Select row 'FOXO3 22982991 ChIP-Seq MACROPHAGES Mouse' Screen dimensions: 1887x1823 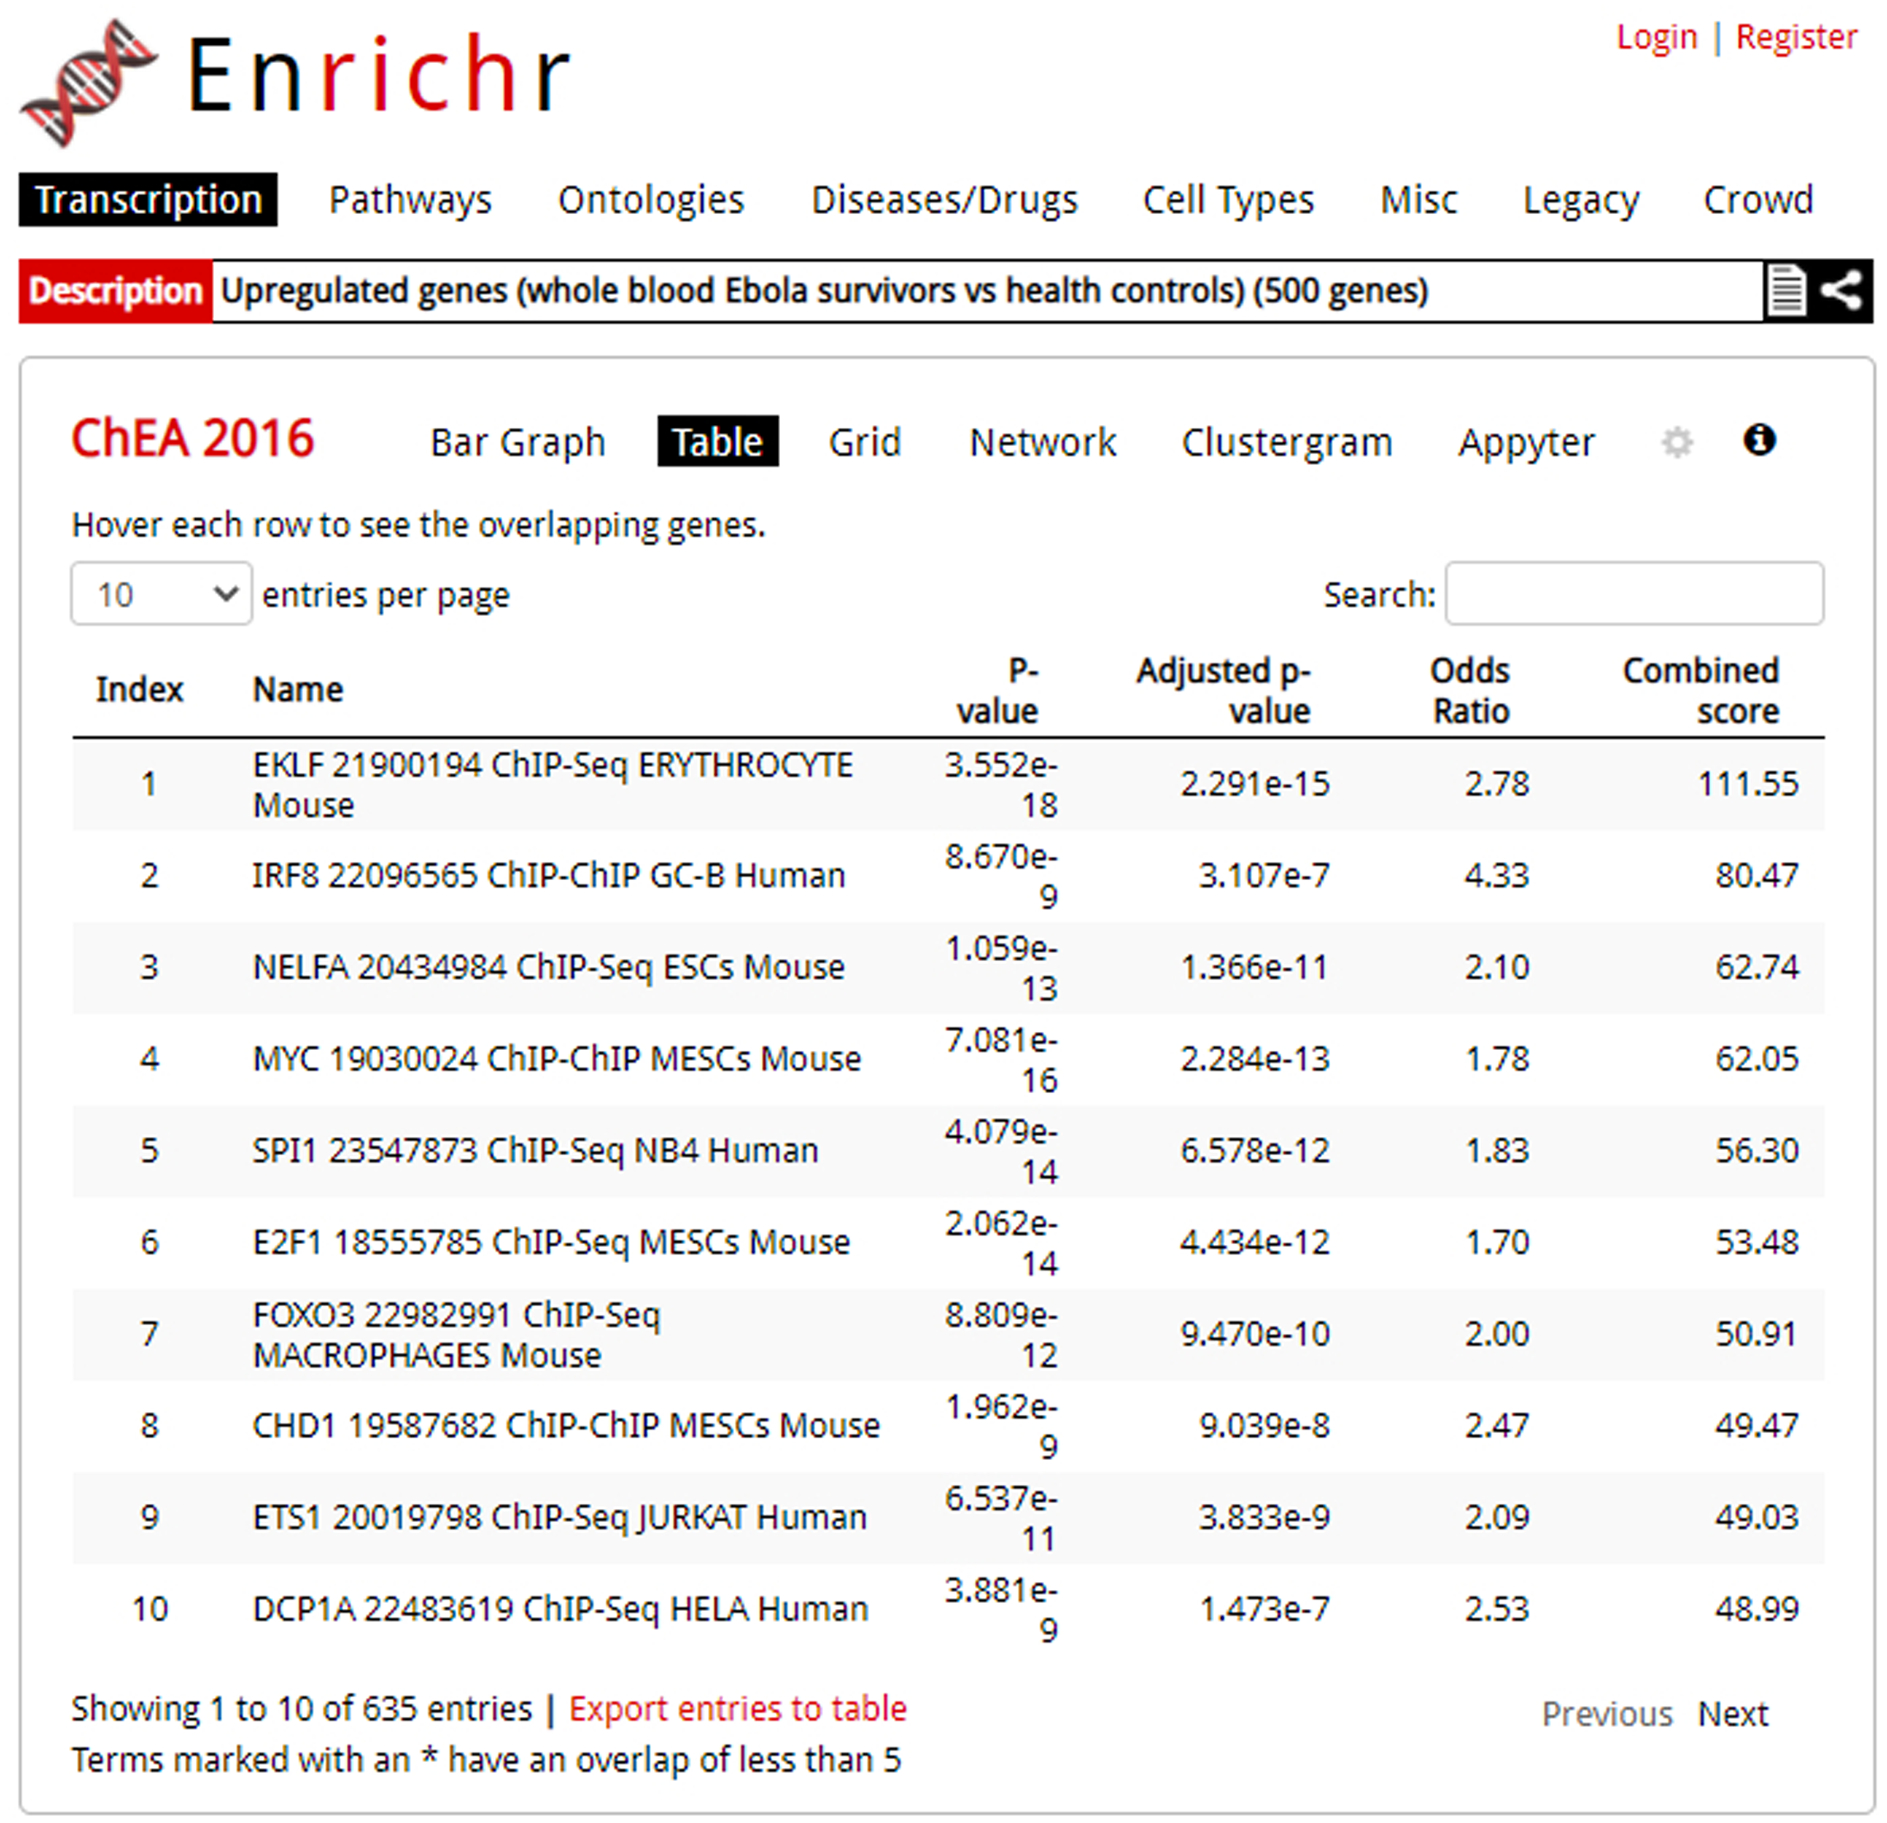948,1335
